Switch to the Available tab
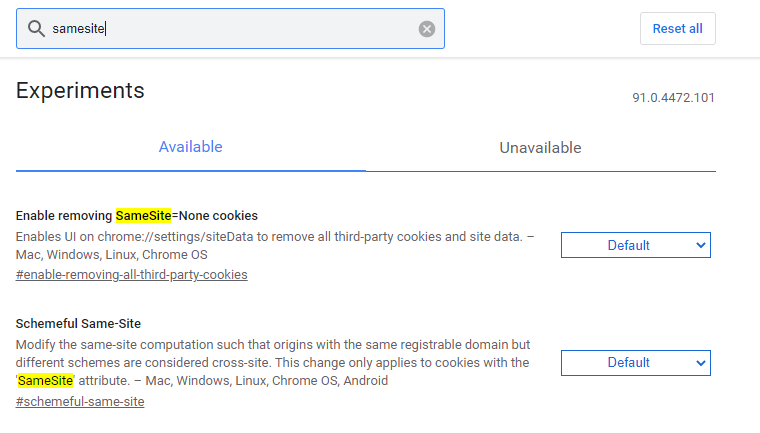The width and height of the screenshot is (760, 433). click(191, 147)
